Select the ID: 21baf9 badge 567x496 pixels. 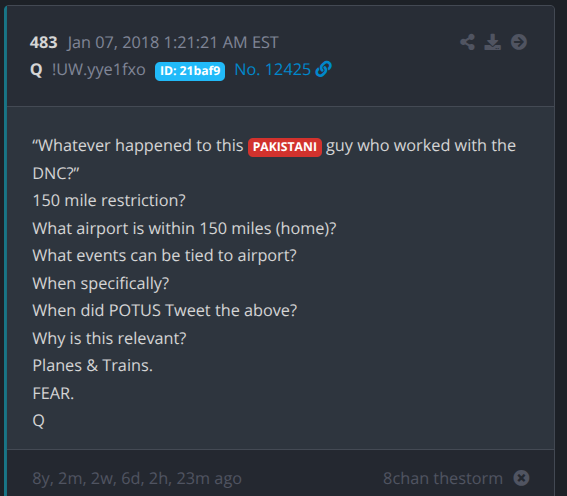click(190, 71)
